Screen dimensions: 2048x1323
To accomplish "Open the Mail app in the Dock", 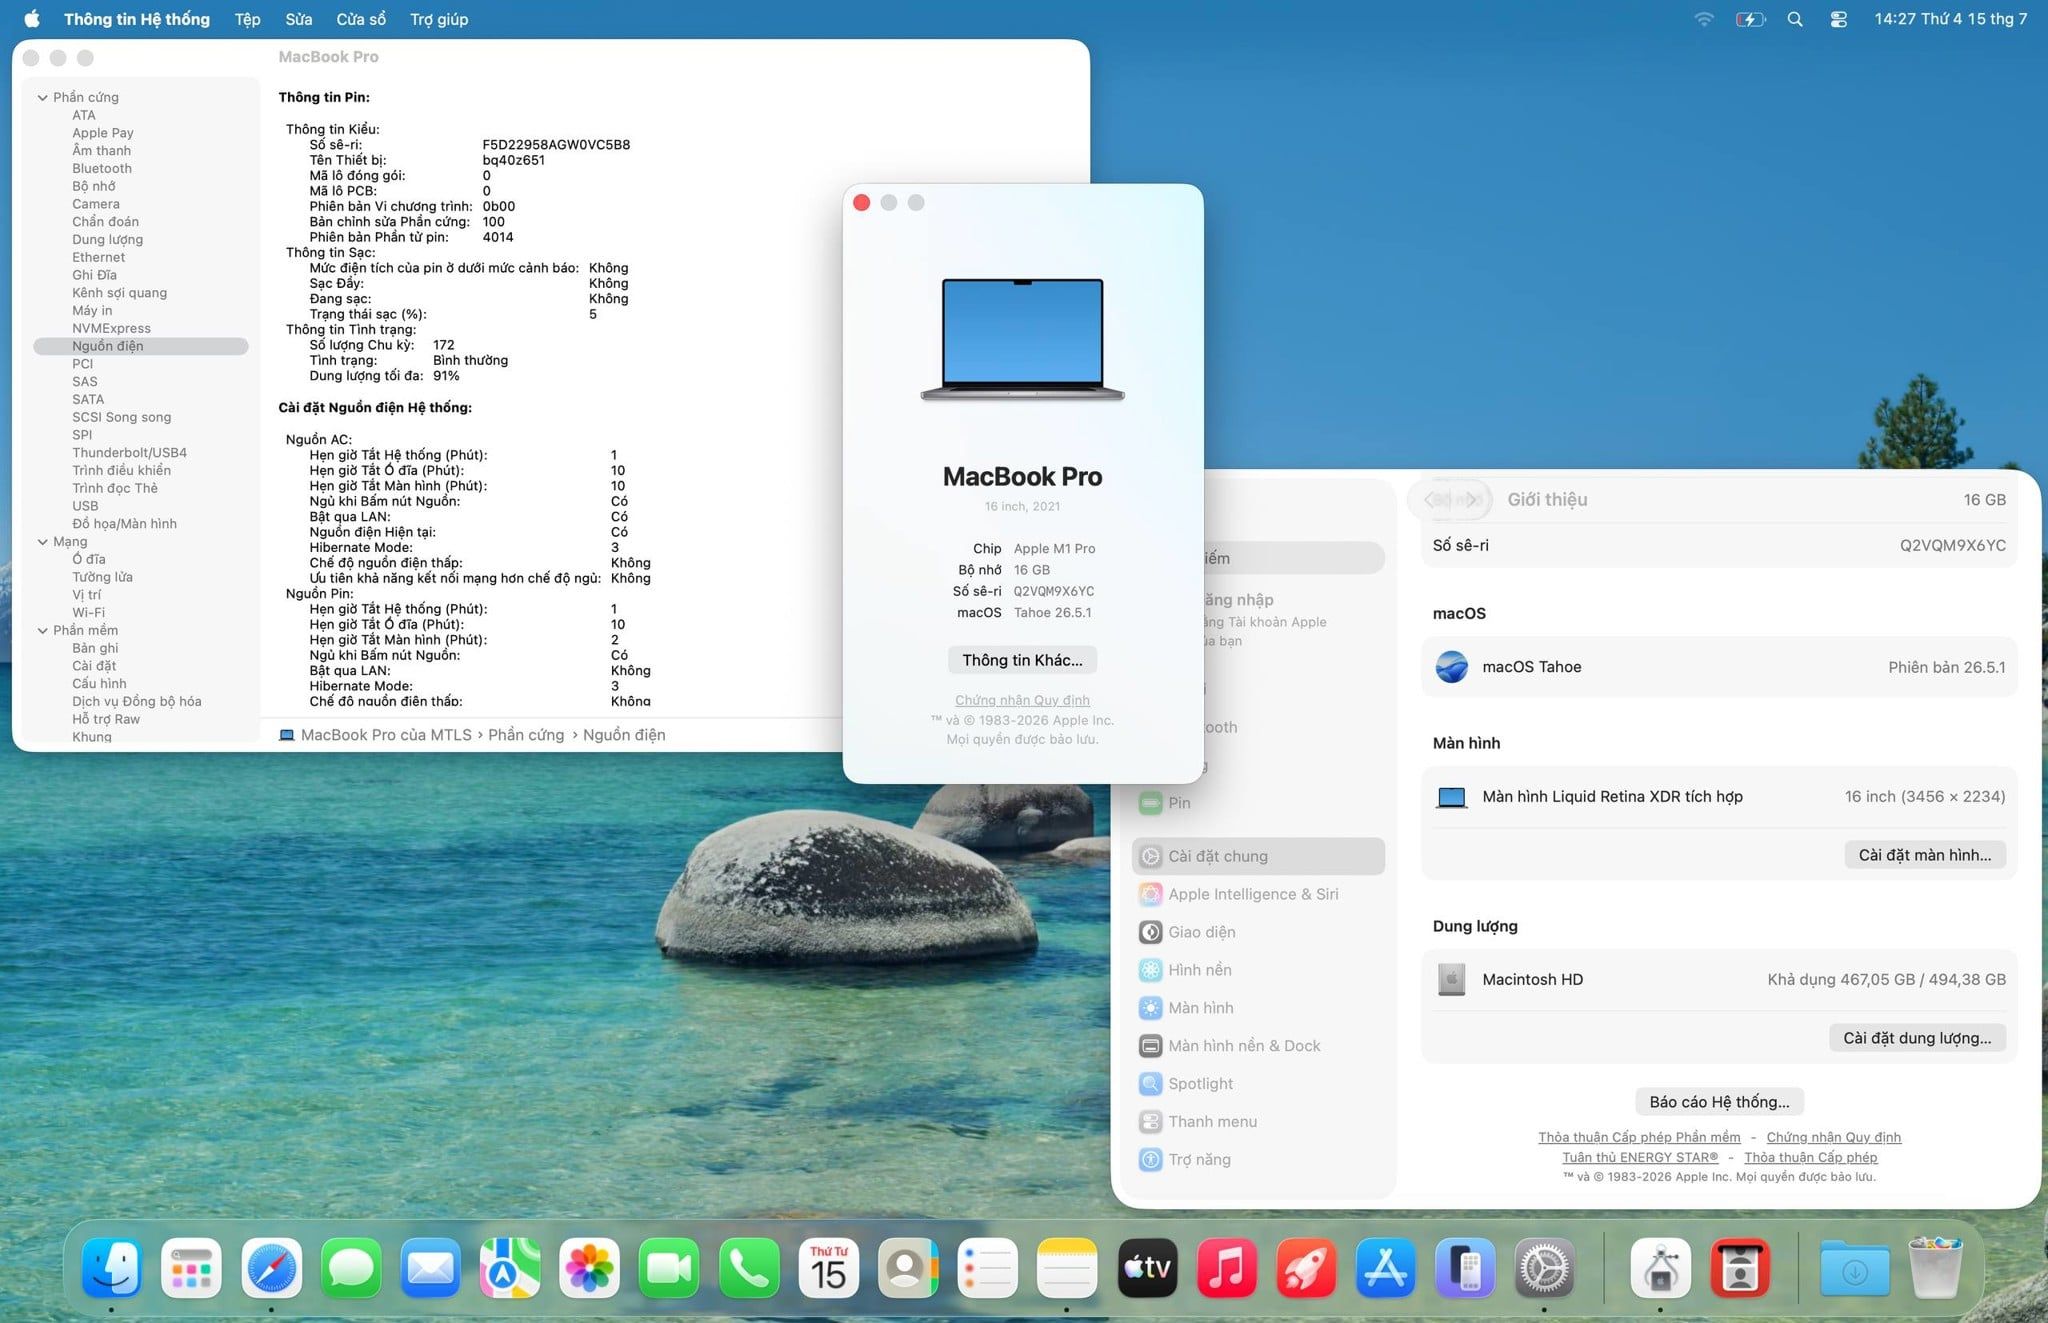I will [x=430, y=1268].
